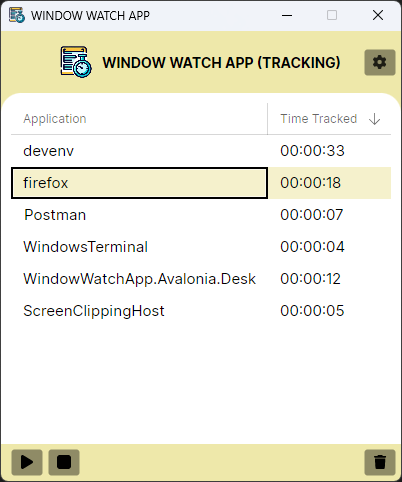Select the Postman row
Image resolution: width=402 pixels, height=482 pixels.
201,215
